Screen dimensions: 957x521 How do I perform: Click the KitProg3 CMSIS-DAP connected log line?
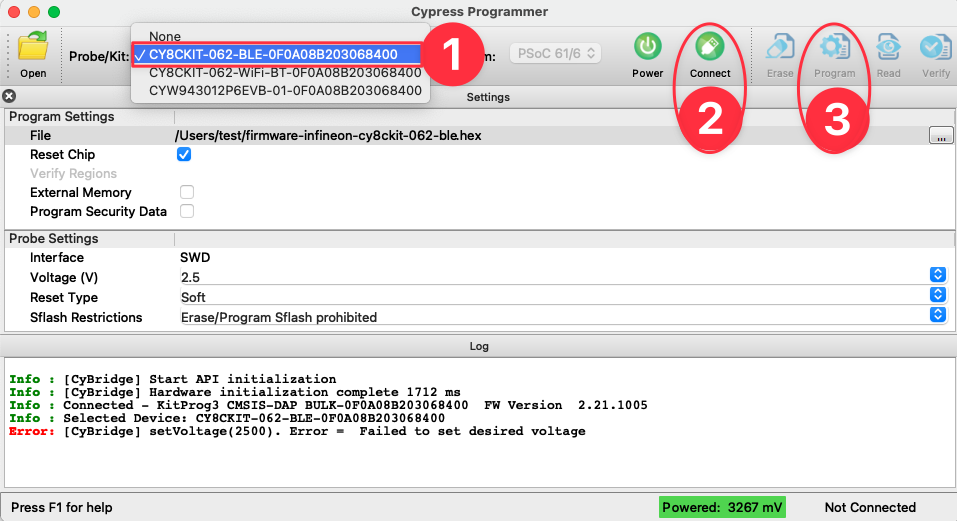328,405
